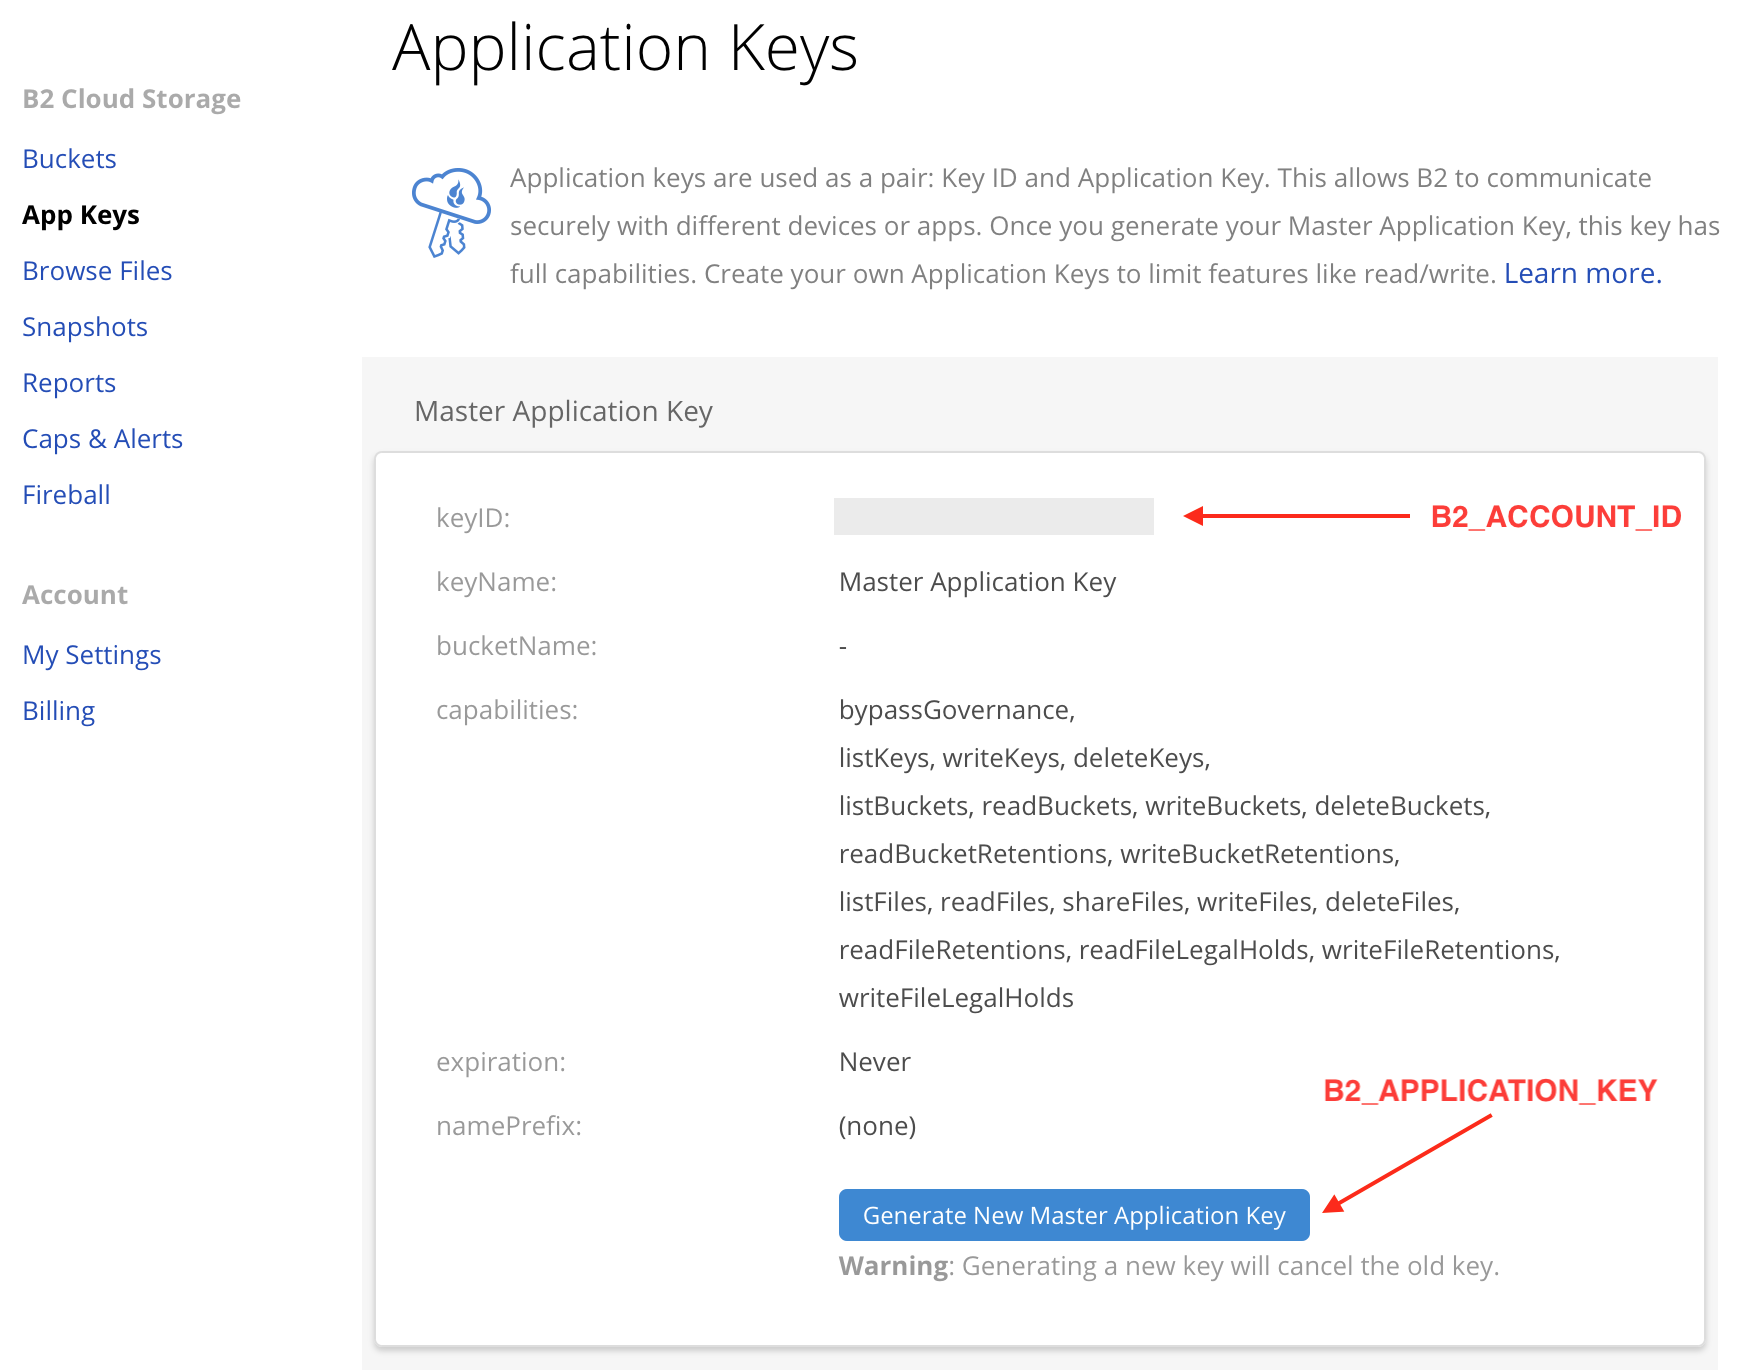Select the Application Keys page heading
This screenshot has height=1370, width=1744.
625,48
